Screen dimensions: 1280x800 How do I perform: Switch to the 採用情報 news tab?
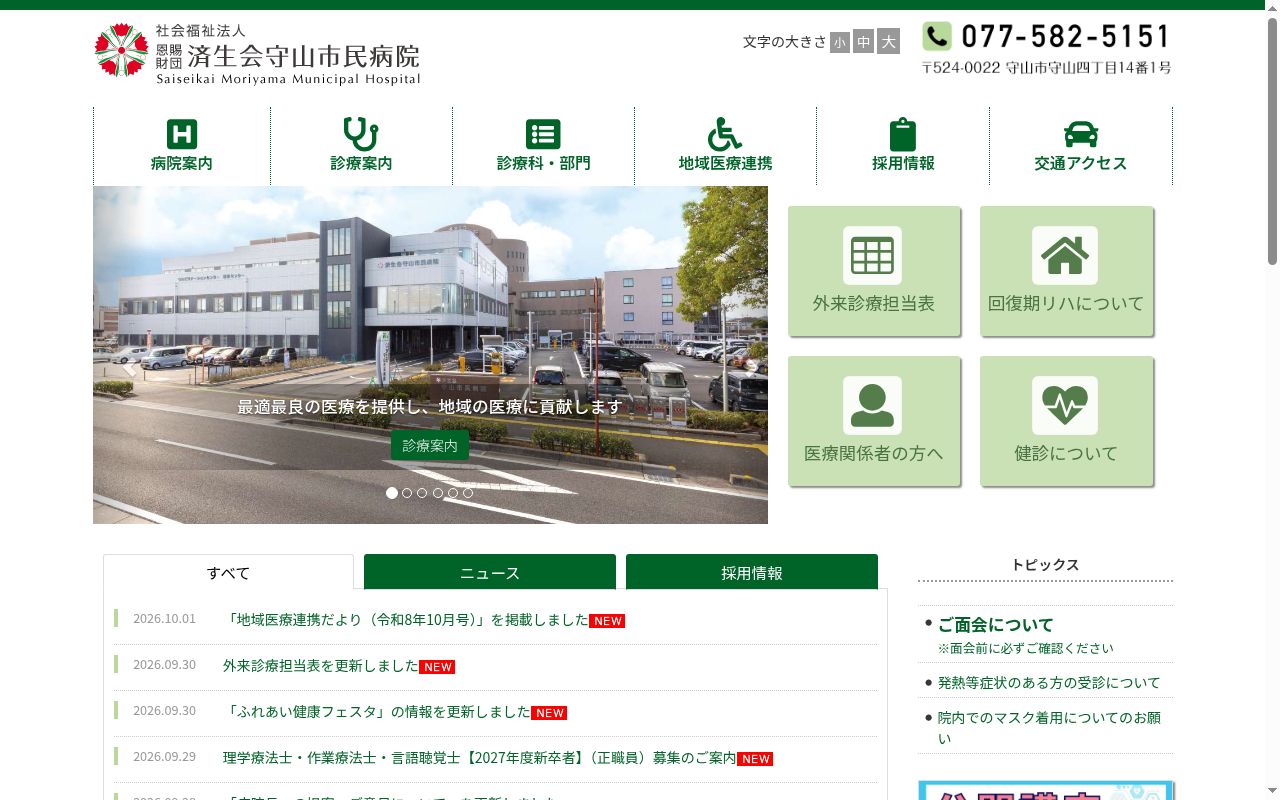coord(752,572)
